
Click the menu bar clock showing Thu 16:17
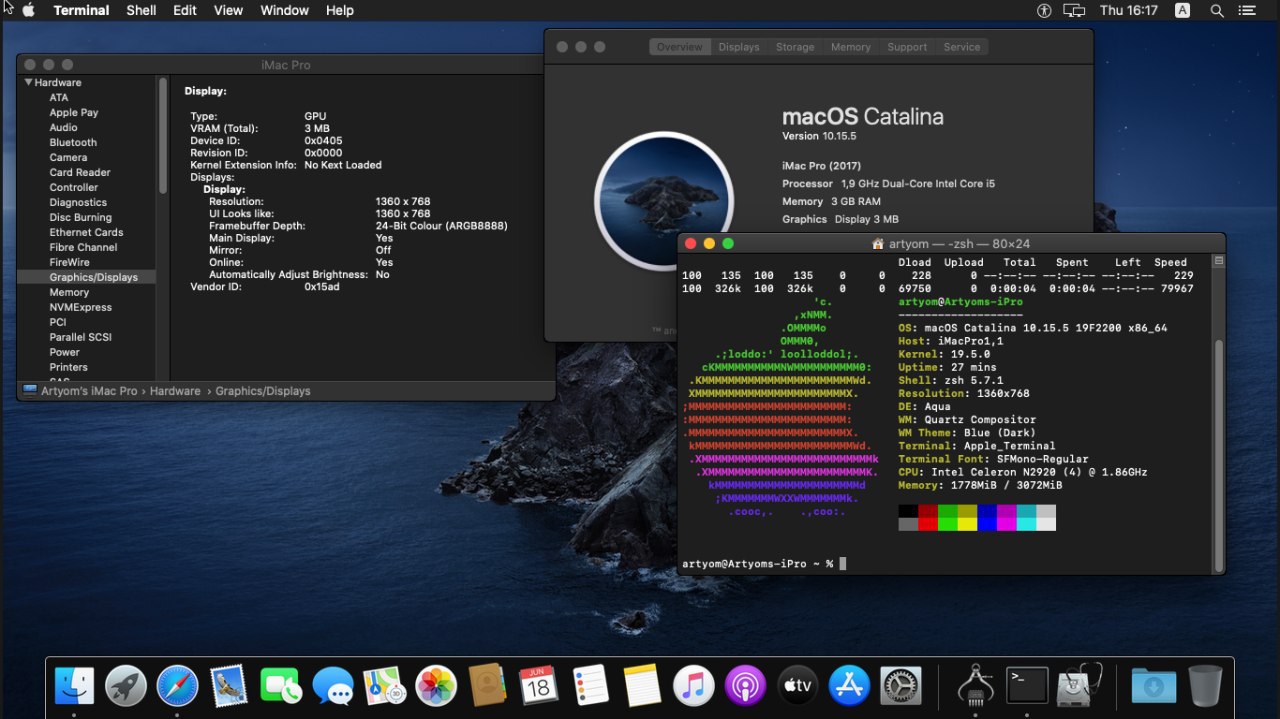[x=1128, y=10]
